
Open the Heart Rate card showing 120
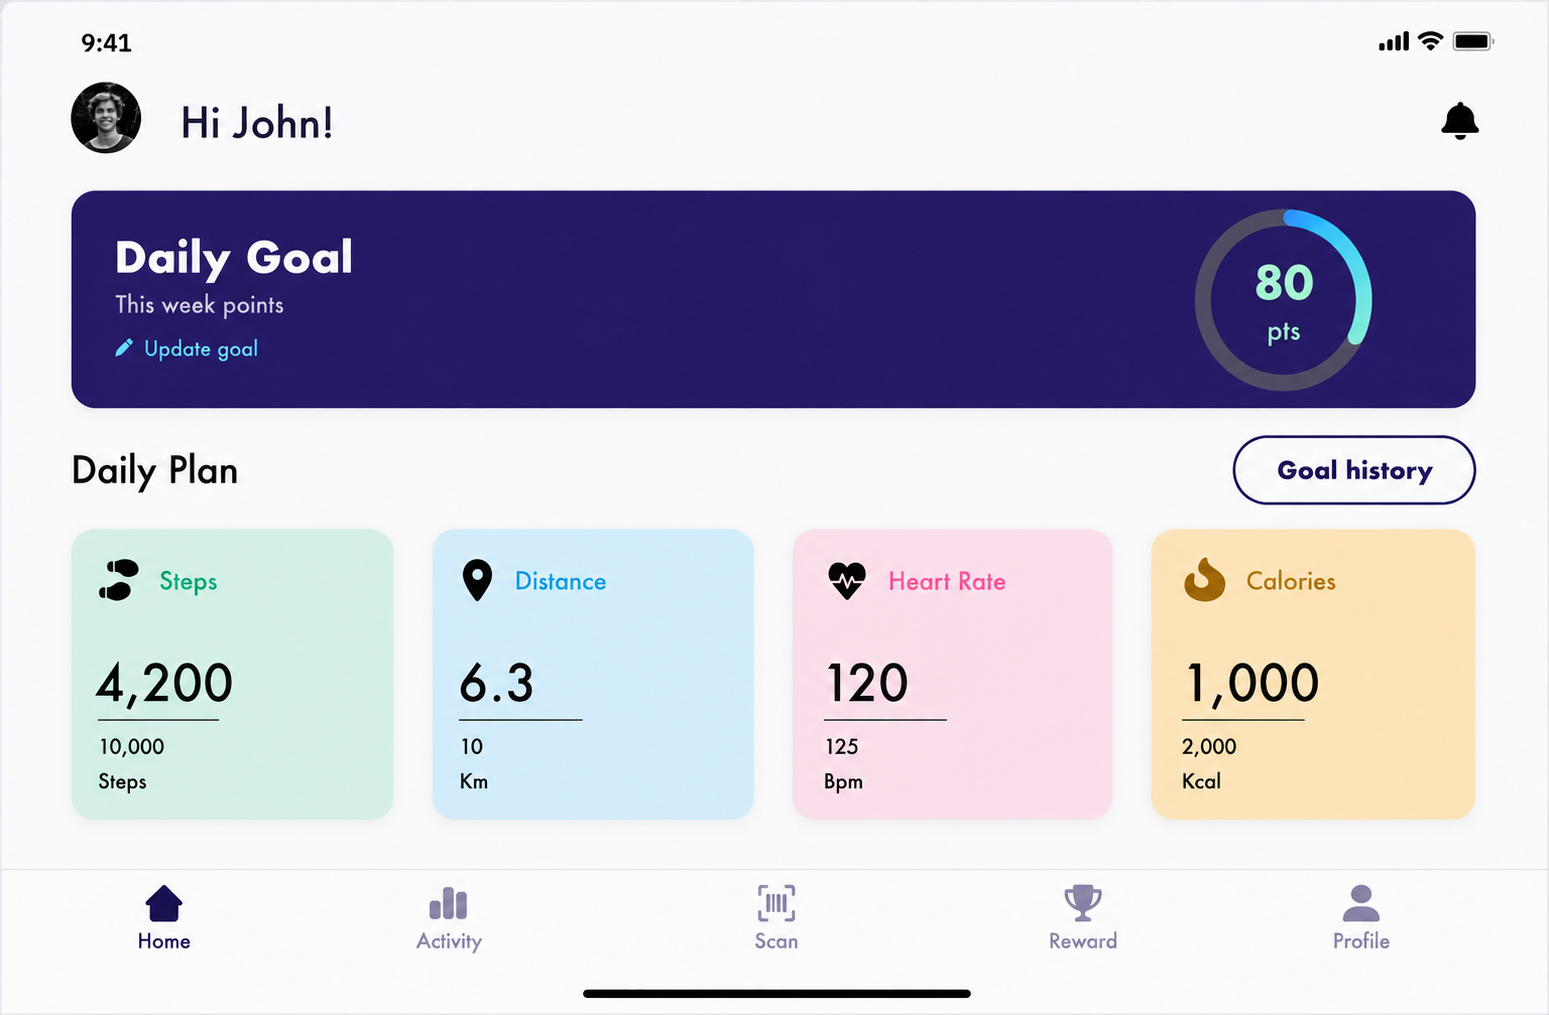pos(952,674)
